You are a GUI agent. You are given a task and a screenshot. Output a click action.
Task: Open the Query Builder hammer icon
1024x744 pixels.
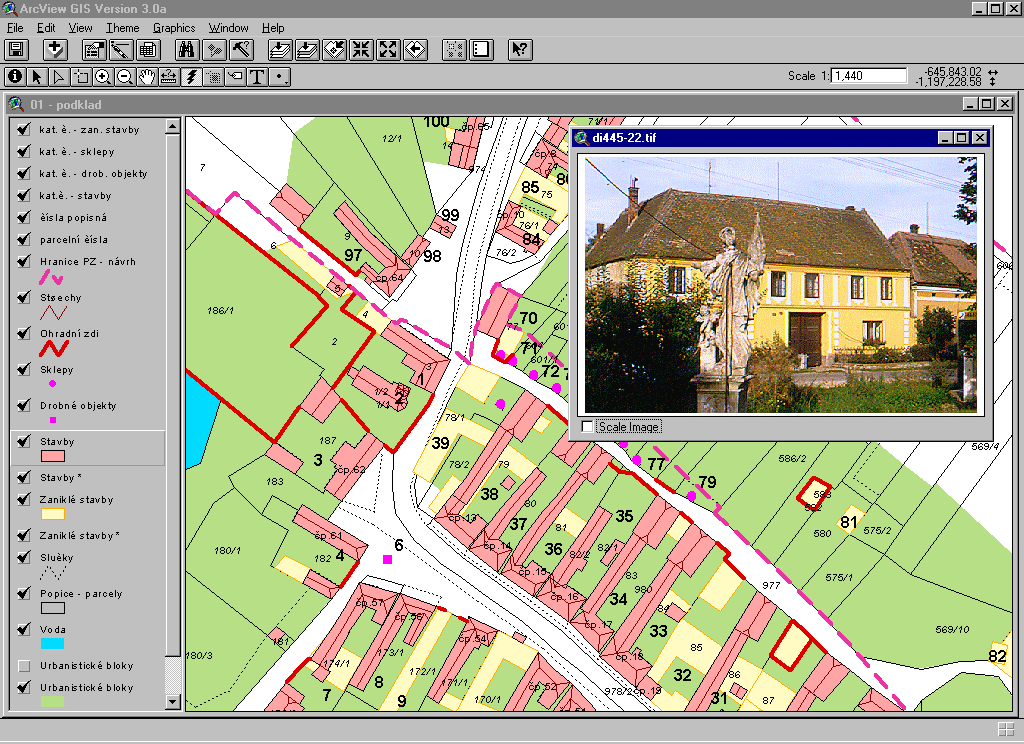(241, 50)
